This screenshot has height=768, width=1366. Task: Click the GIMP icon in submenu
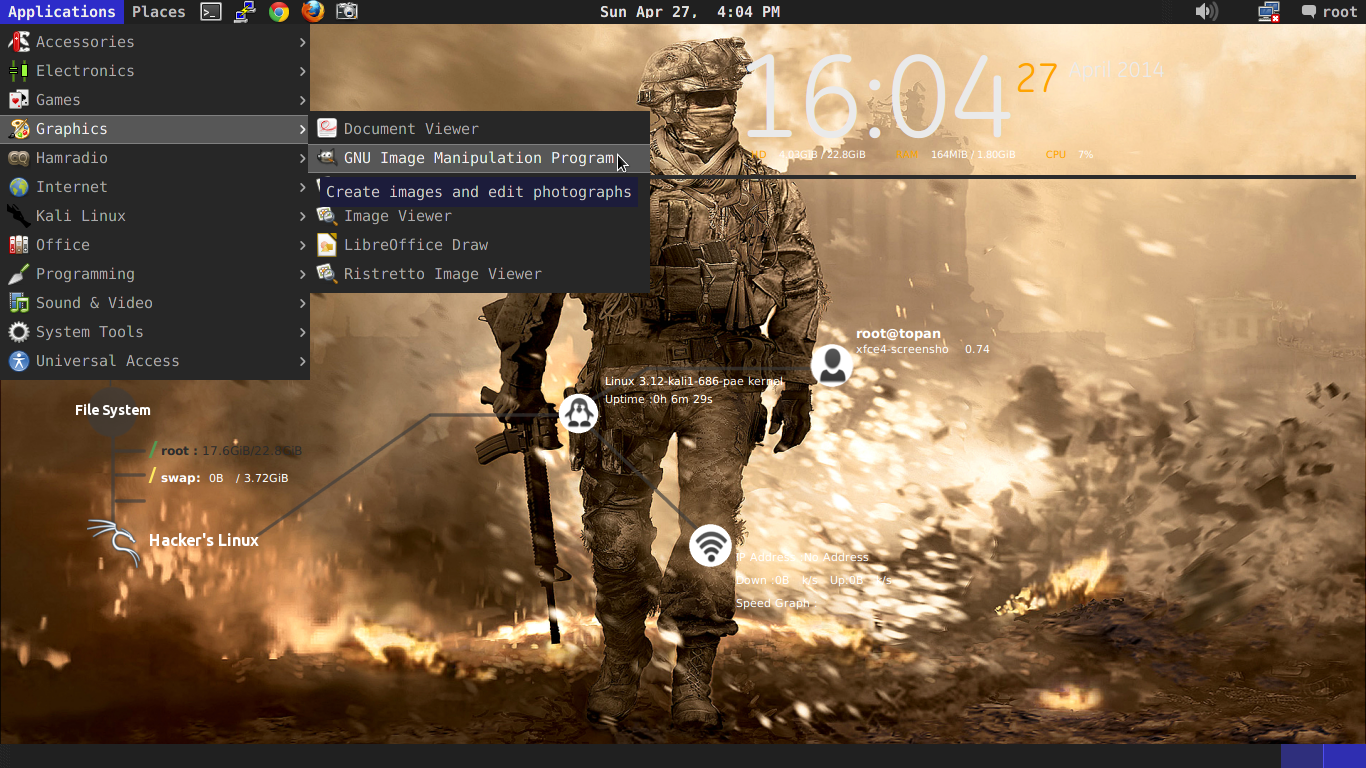[327, 158]
